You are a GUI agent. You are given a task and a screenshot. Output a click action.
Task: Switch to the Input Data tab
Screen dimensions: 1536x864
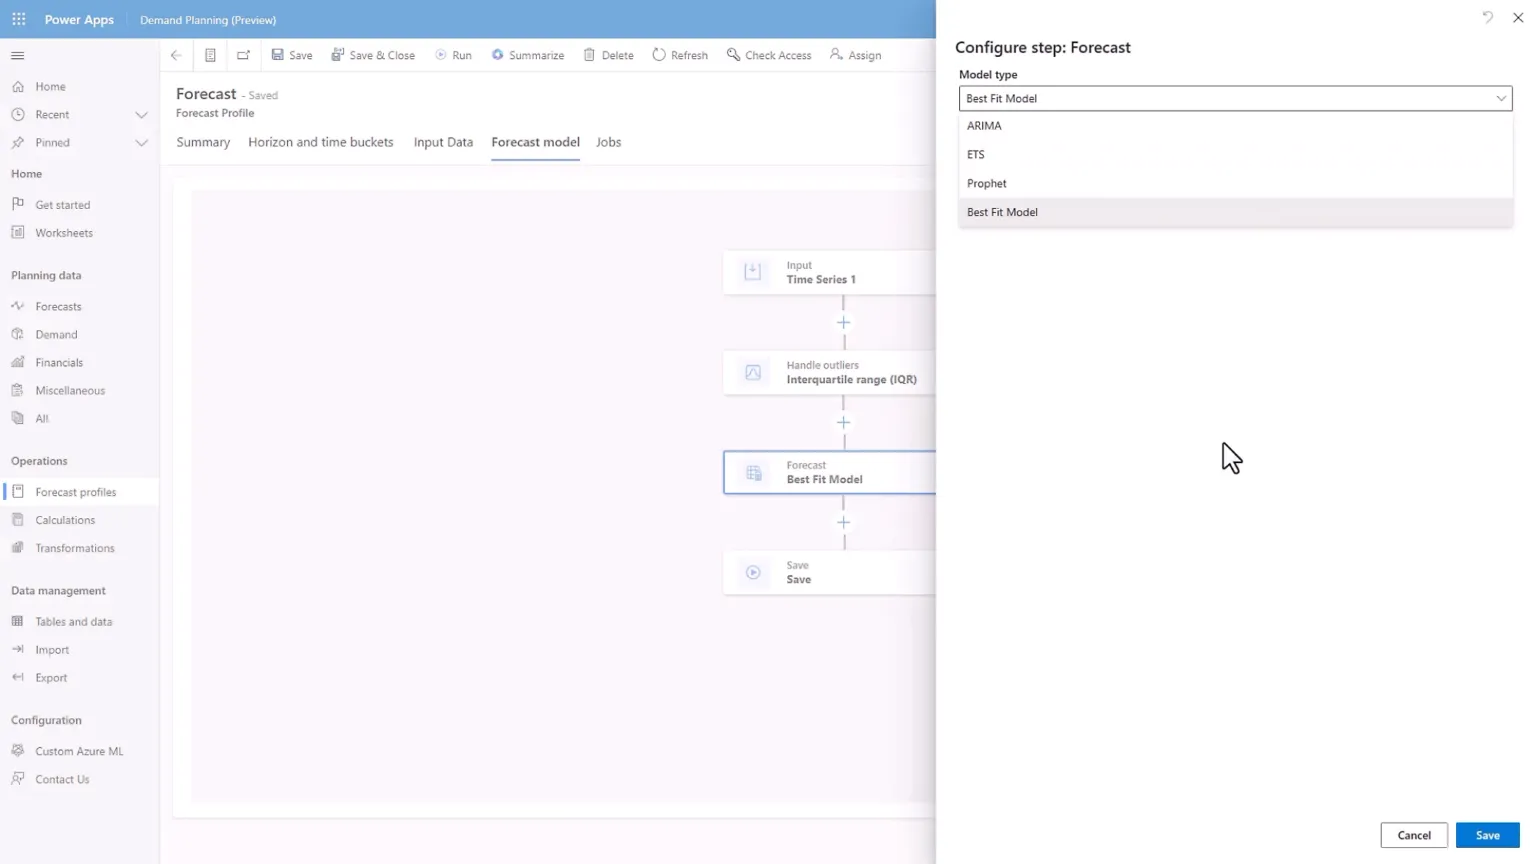[x=443, y=142]
